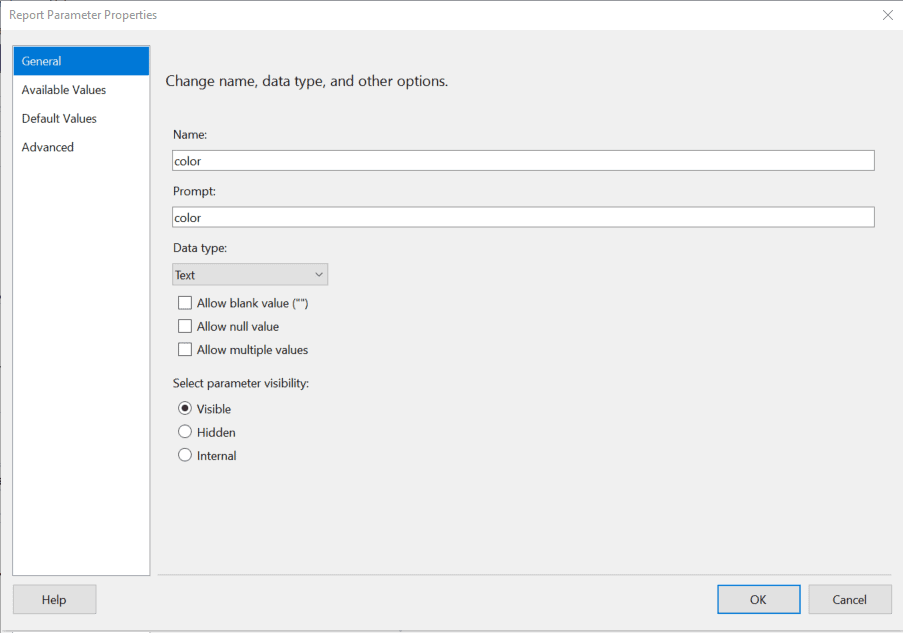Image resolution: width=903 pixels, height=633 pixels.
Task: Set parameter visibility to Internal
Action: tap(185, 455)
